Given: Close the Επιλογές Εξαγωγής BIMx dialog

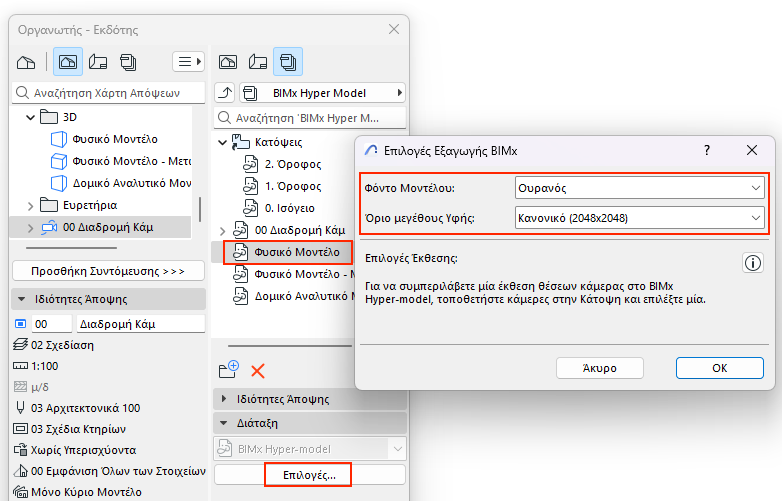Looking at the screenshot, I should pos(752,150).
